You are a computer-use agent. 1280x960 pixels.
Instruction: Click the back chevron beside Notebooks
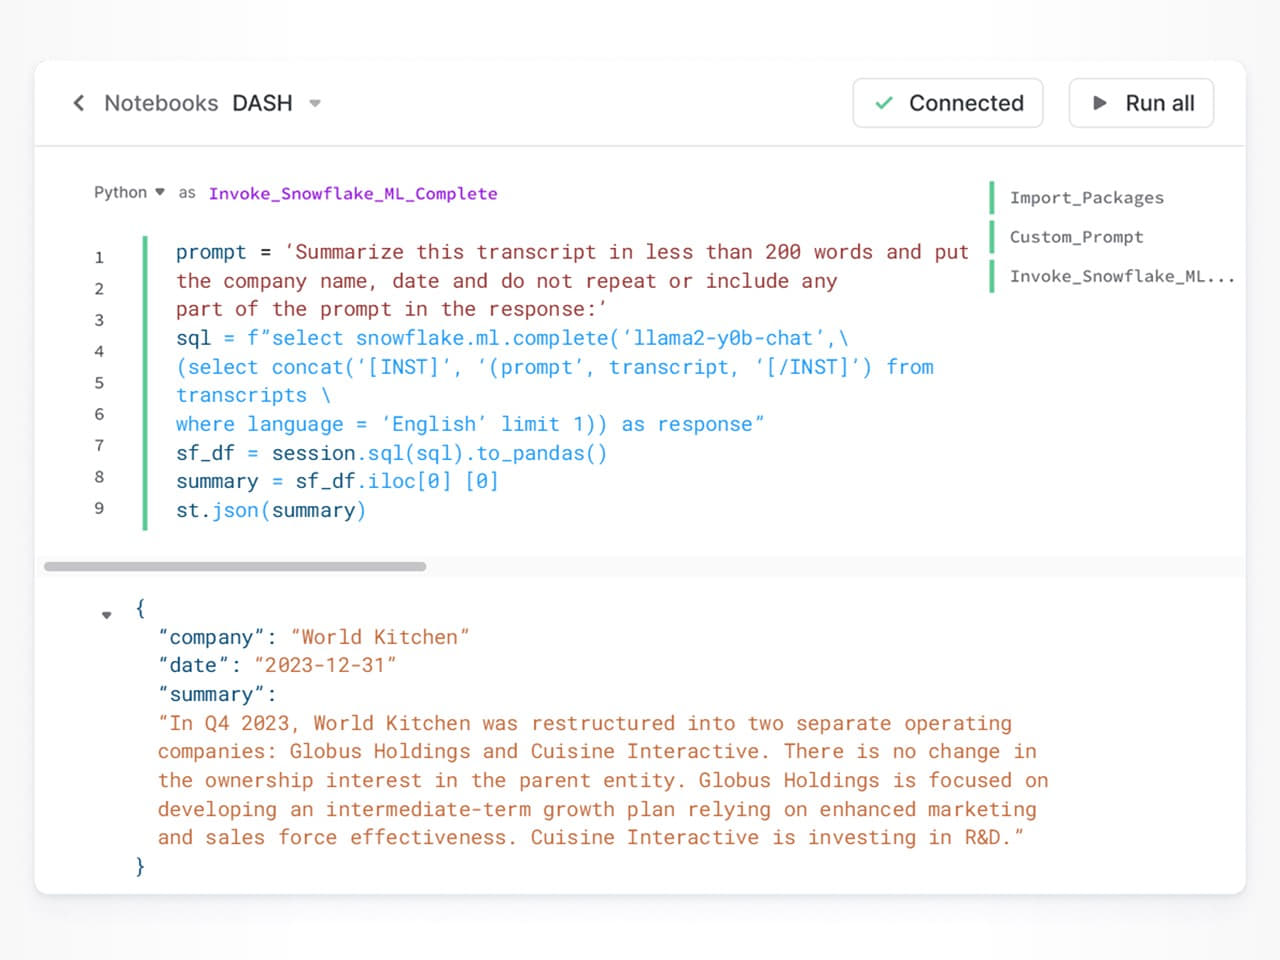79,103
